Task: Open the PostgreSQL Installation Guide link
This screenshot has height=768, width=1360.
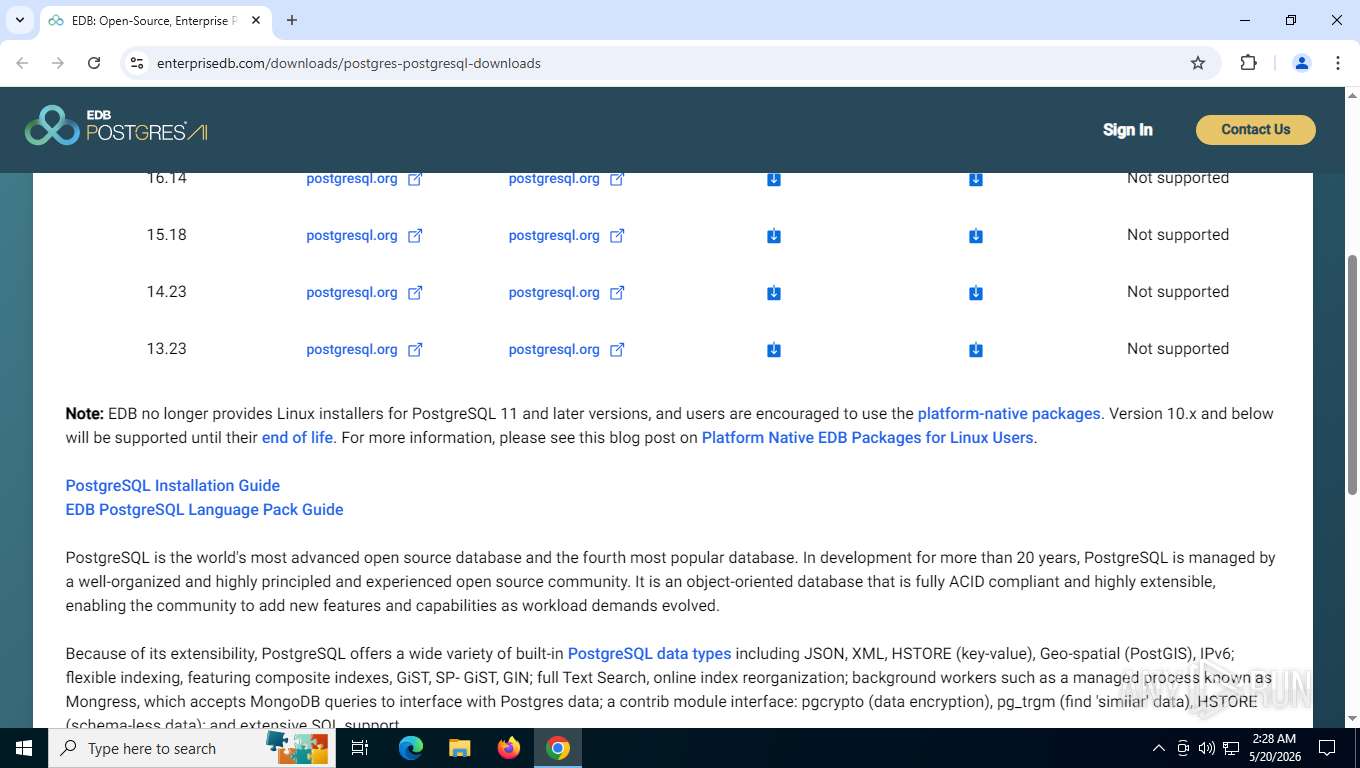Action: 173,486
